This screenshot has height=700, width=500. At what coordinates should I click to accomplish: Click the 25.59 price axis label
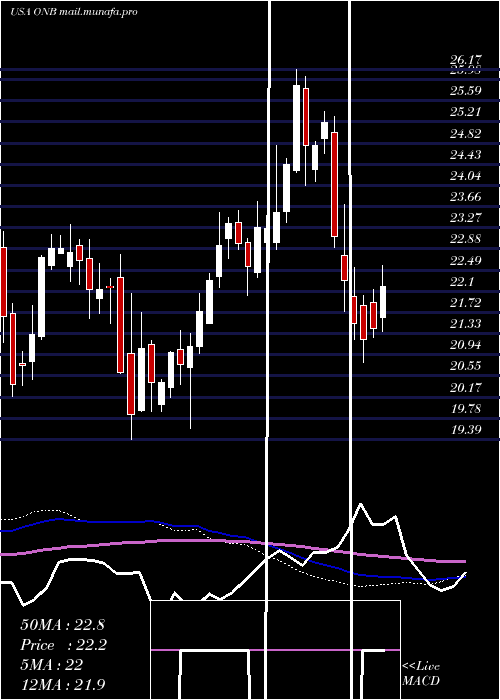pos(466,91)
